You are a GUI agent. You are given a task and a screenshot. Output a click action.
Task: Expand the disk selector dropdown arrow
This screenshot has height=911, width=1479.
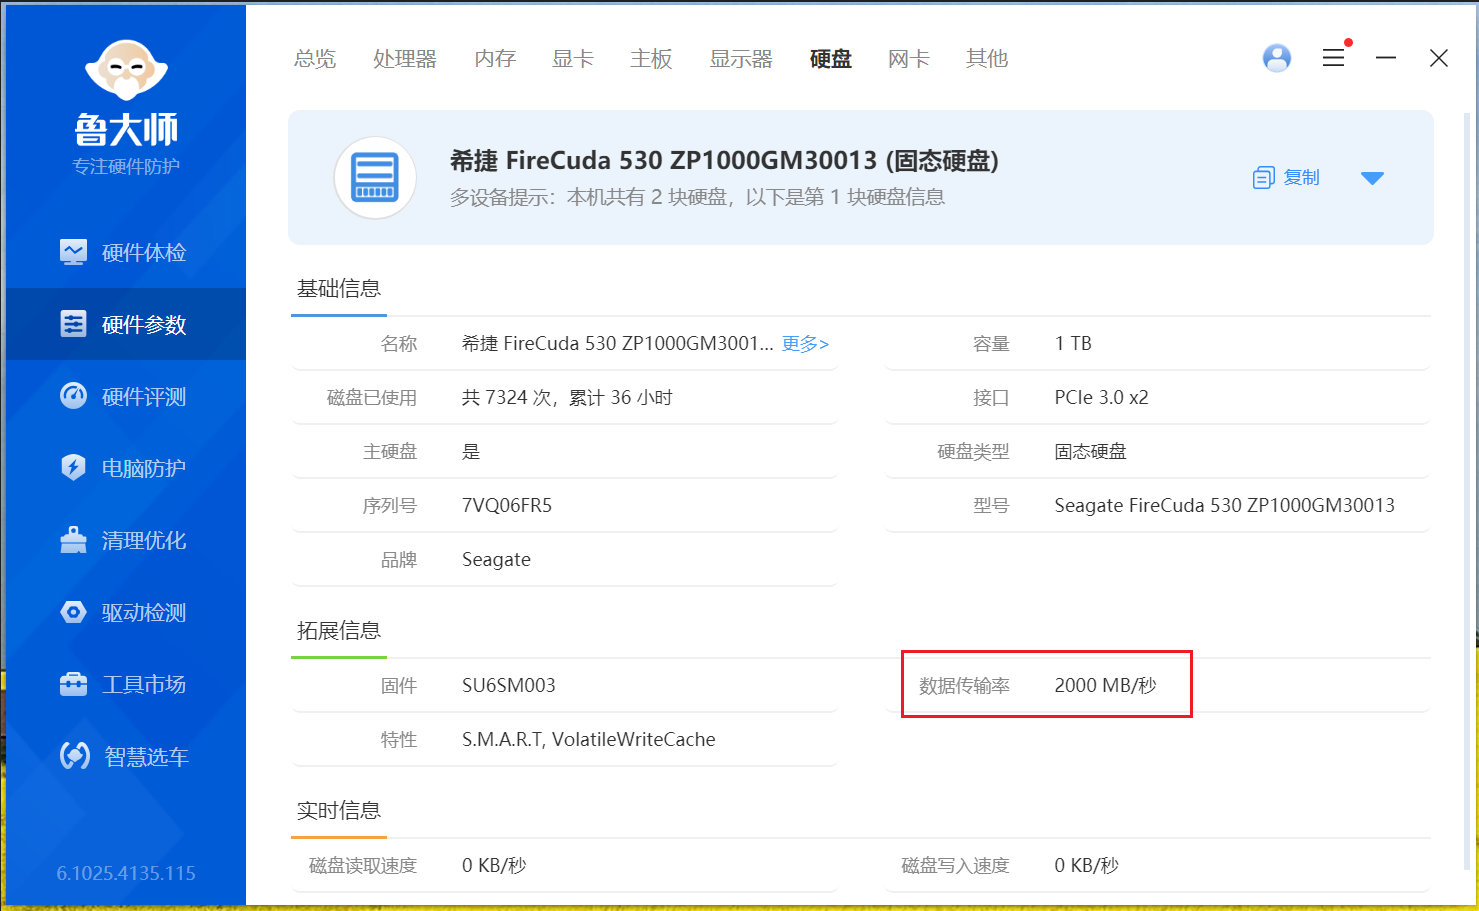coord(1372,178)
